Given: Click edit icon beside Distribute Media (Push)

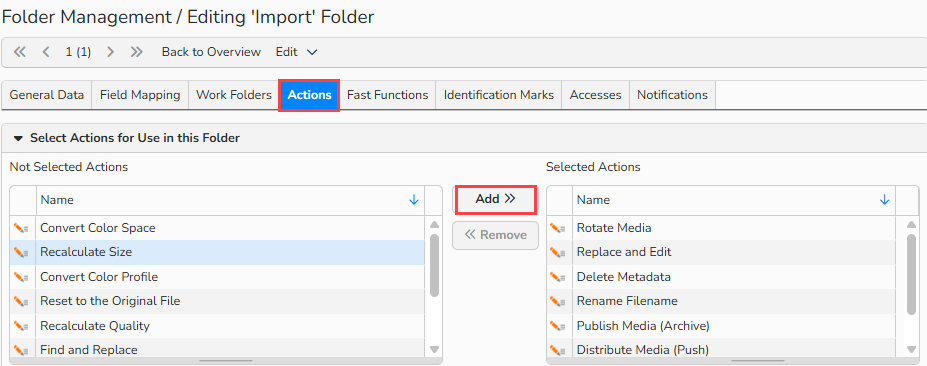Looking at the screenshot, I should coord(558,350).
